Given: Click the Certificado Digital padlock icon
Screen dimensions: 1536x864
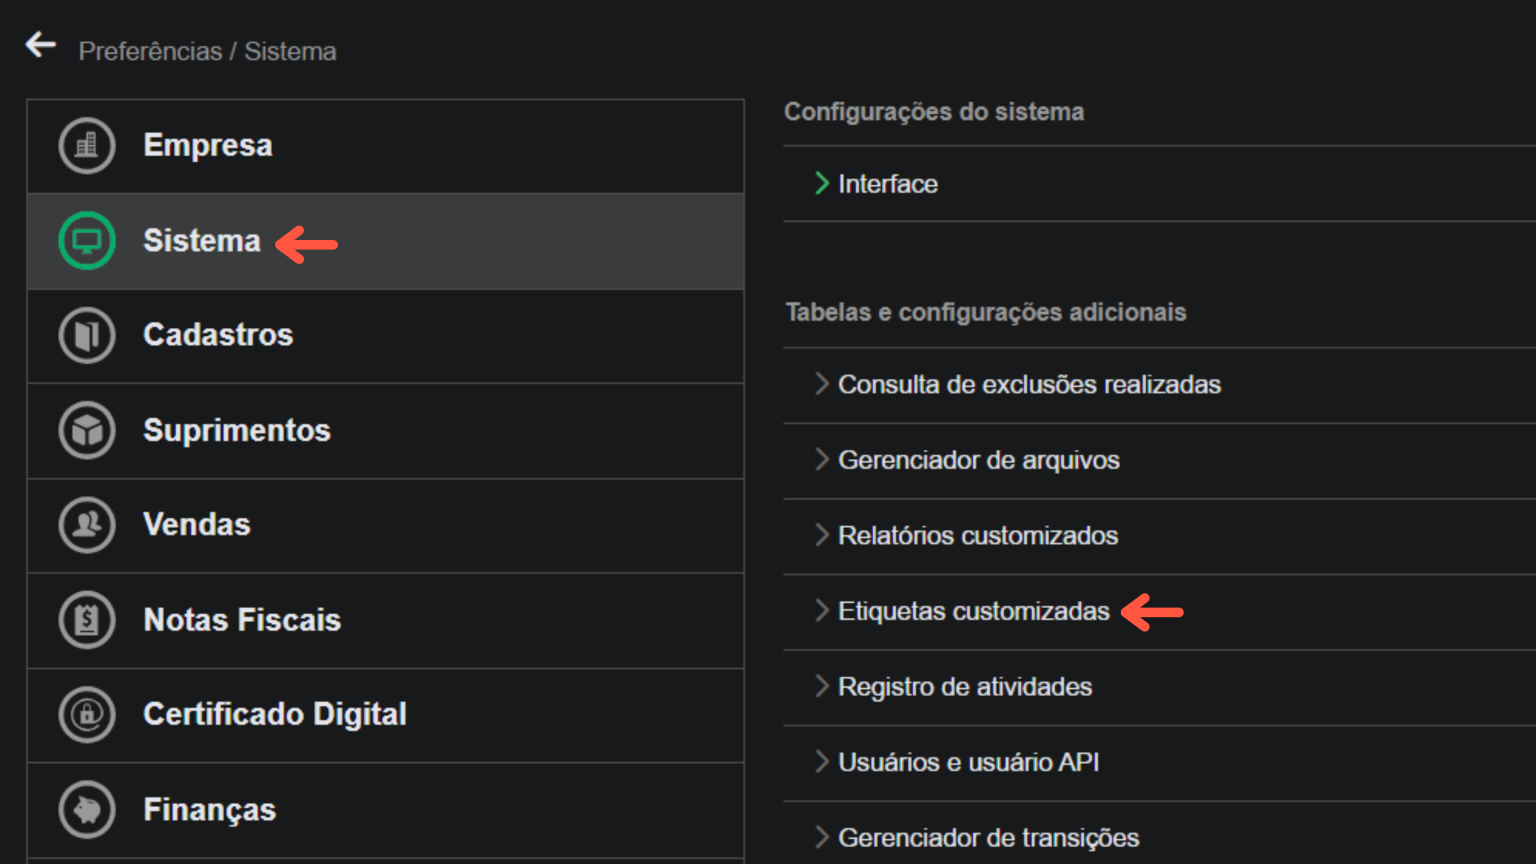Looking at the screenshot, I should 86,714.
